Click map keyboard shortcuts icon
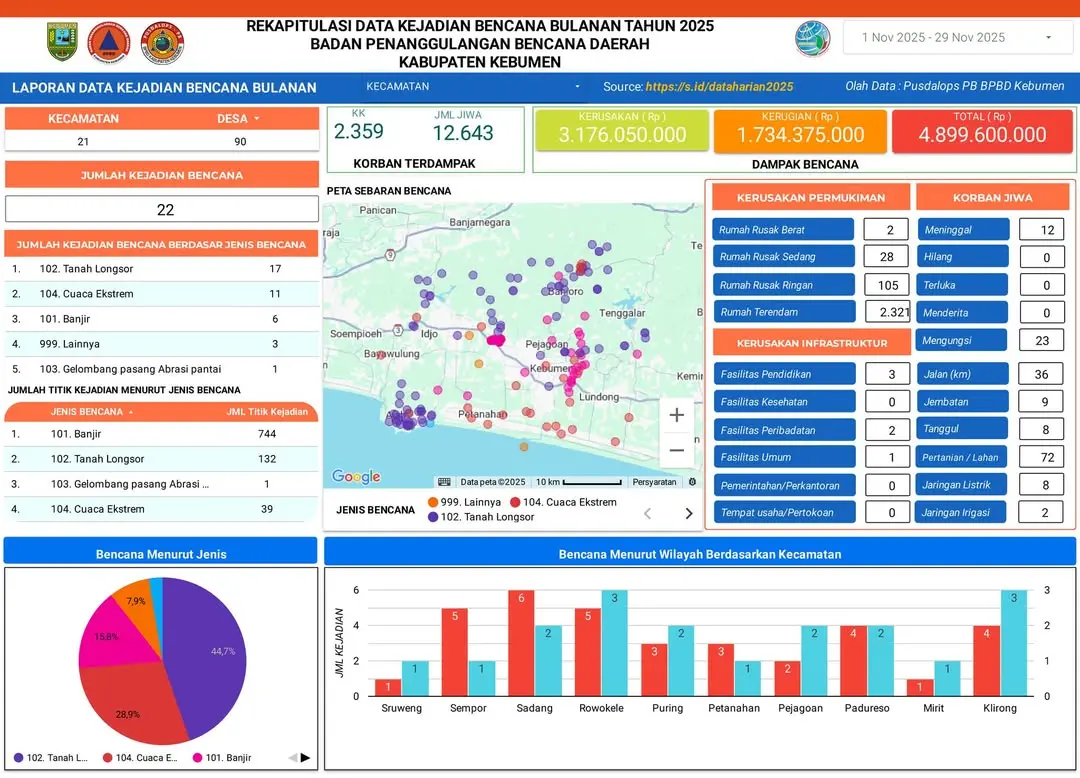The width and height of the screenshot is (1080, 778). pos(444,482)
